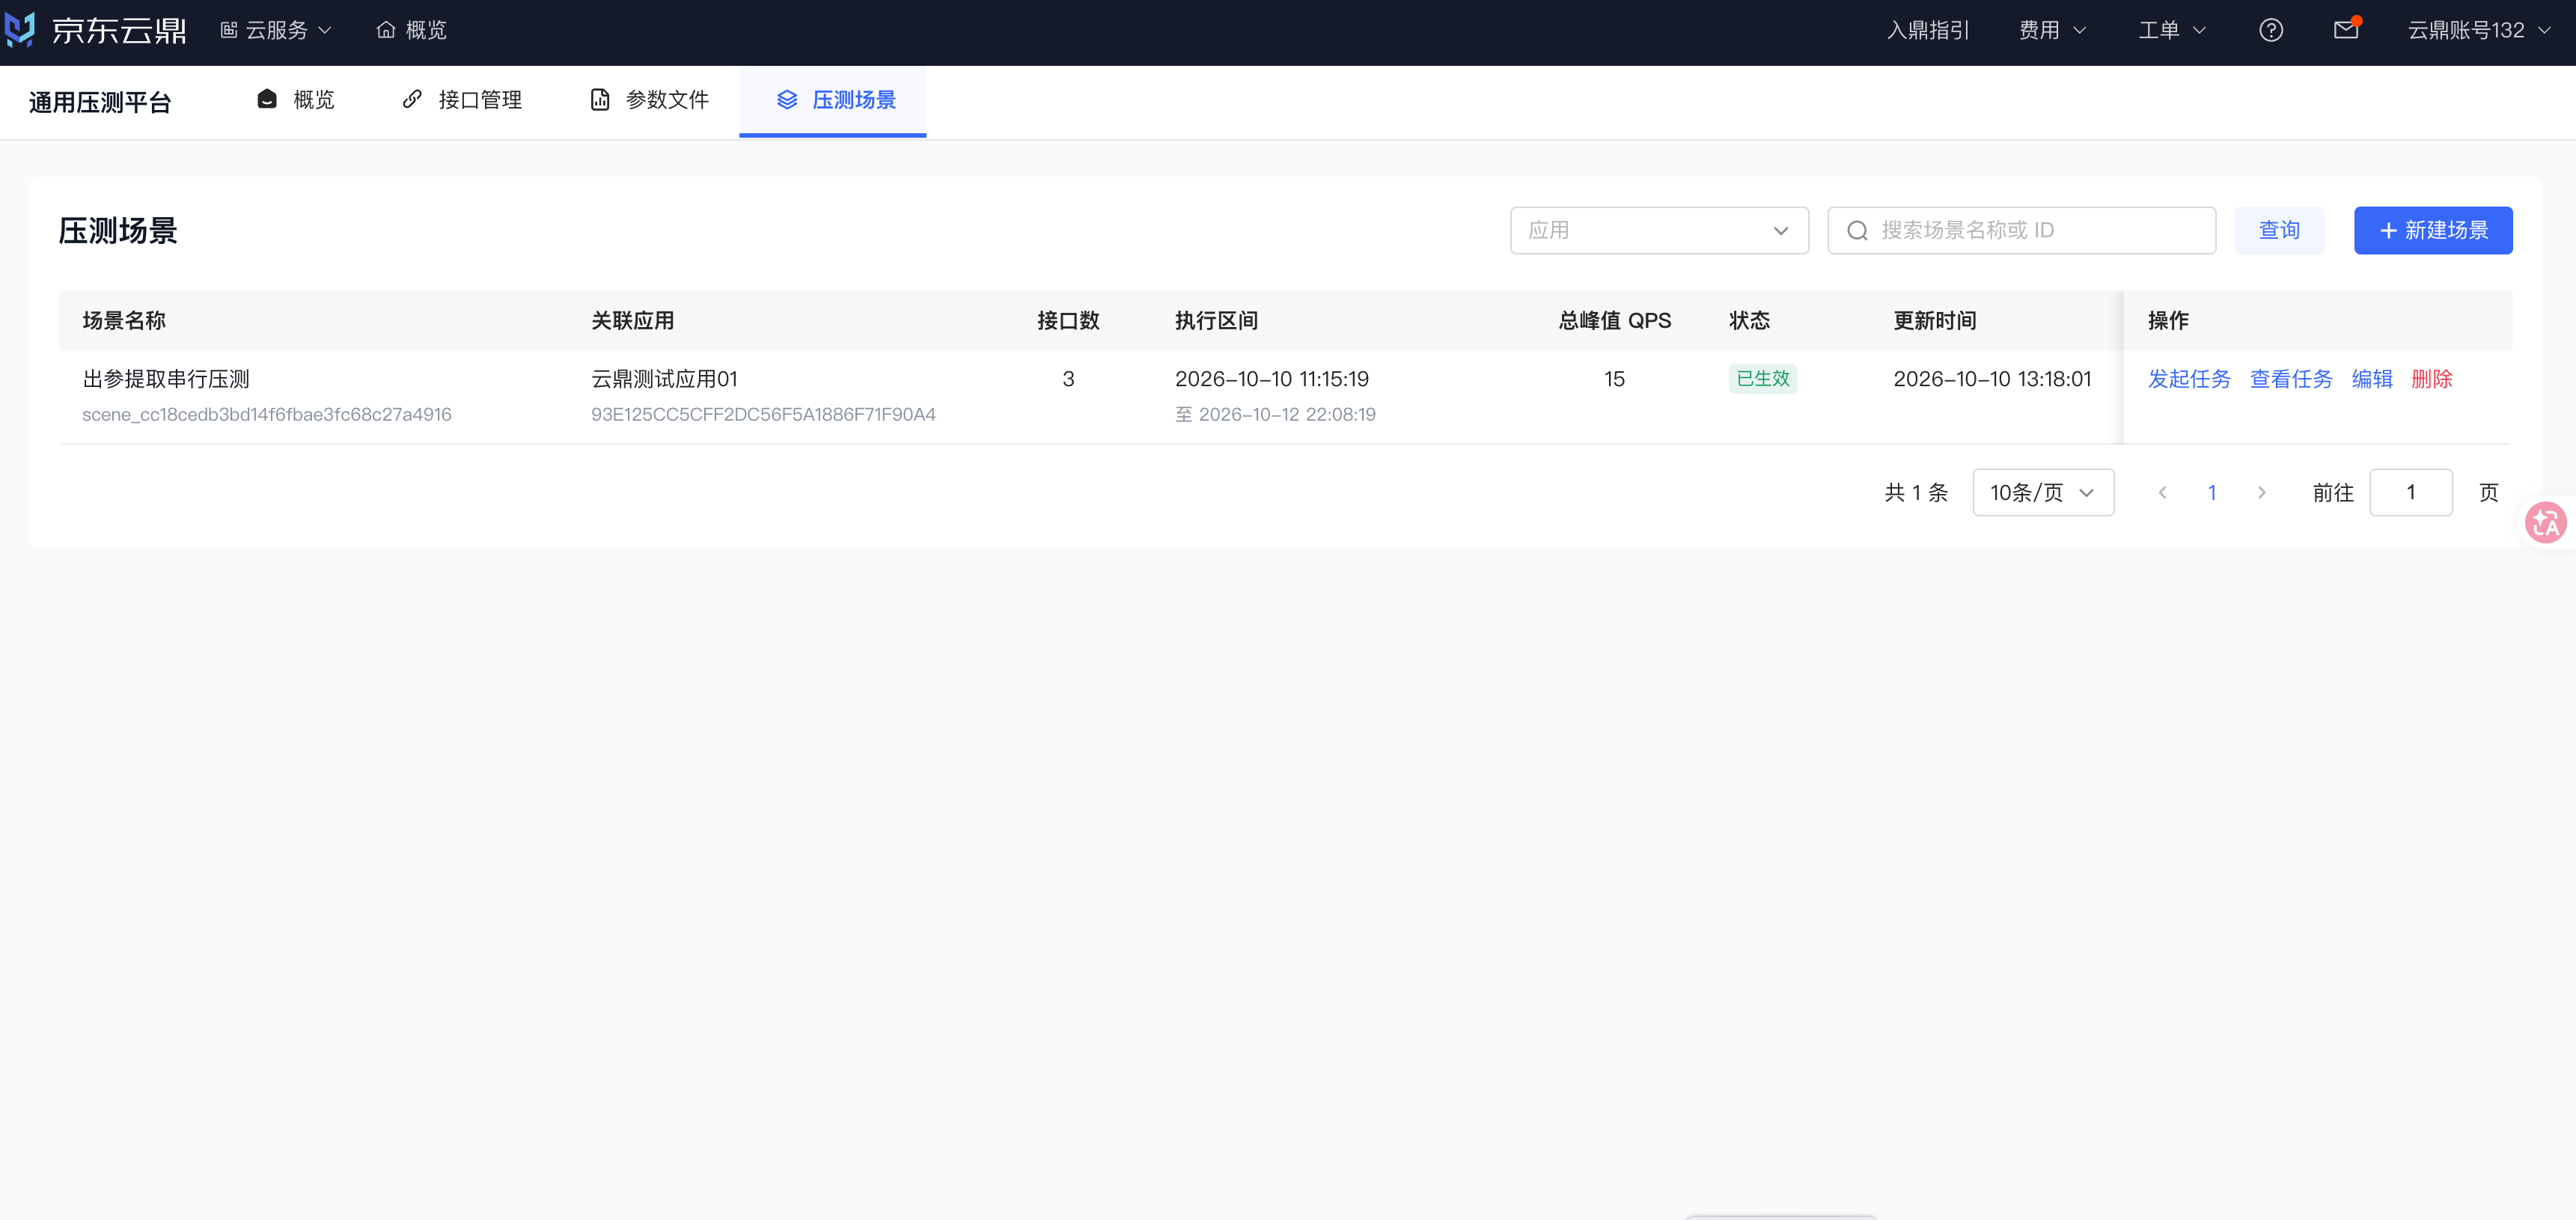Expand the 费用 dropdown
This screenshot has height=1220, width=2576.
pyautogui.click(x=2052, y=30)
